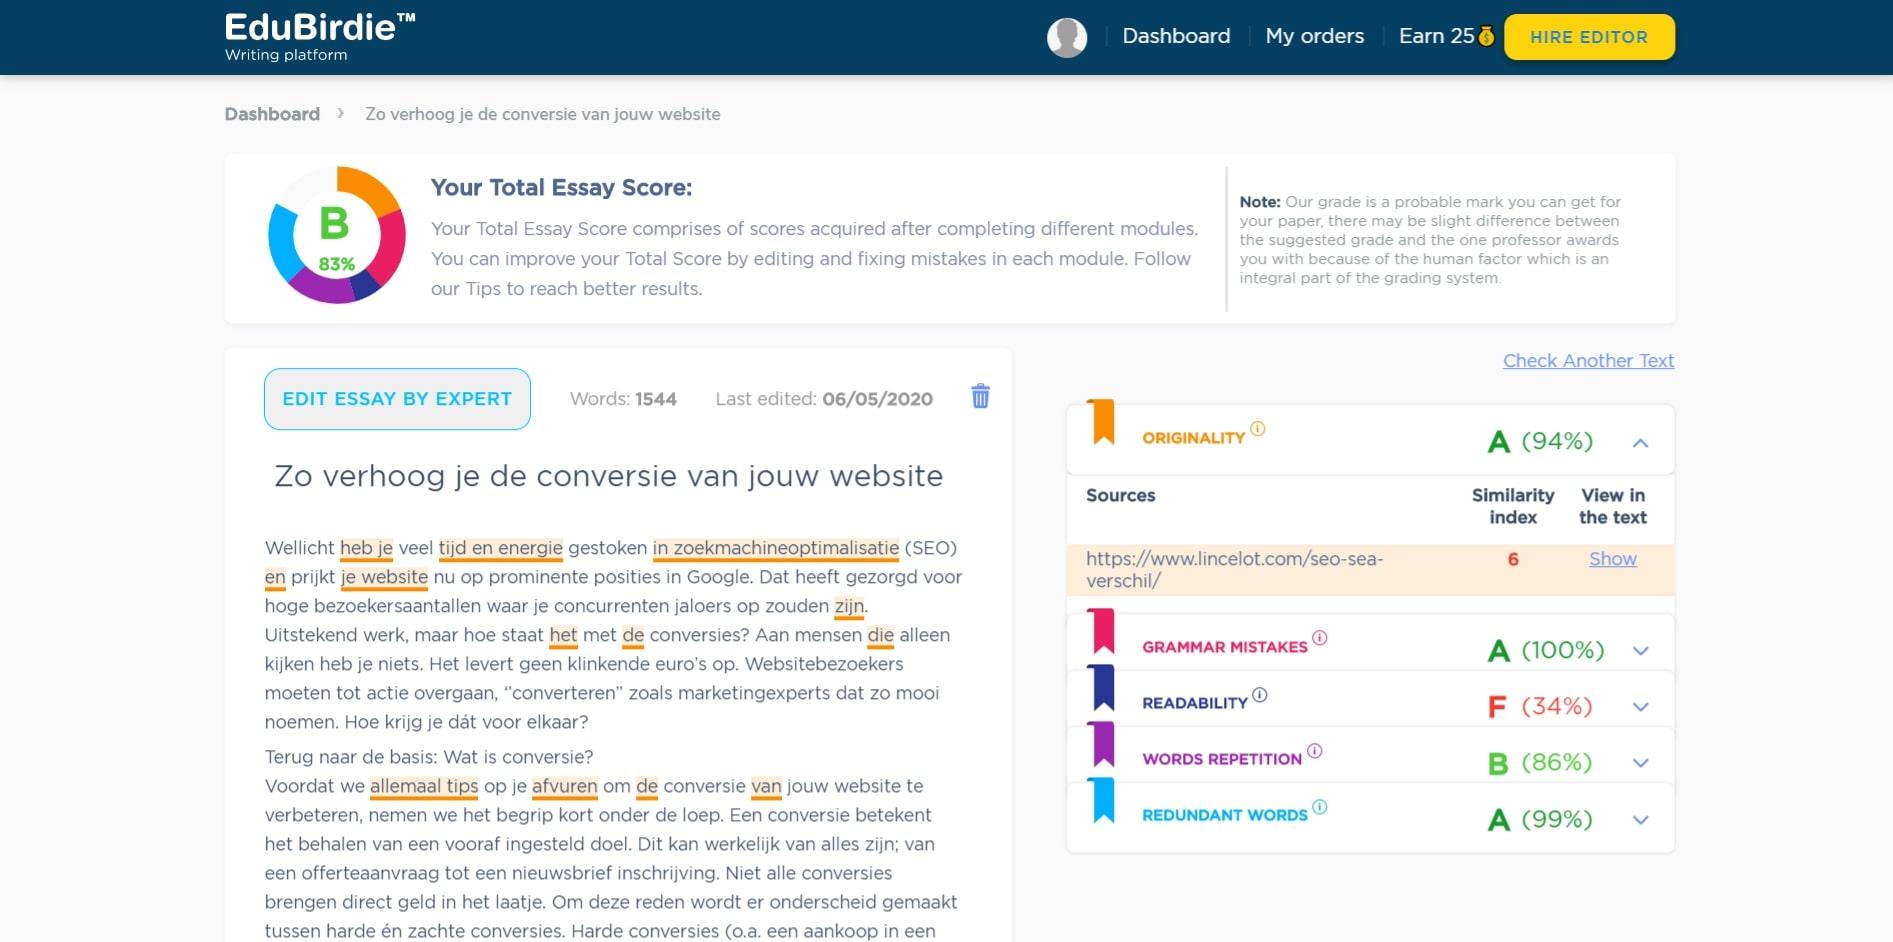Click the Redundant Words grade A (99%)

[1540, 819]
